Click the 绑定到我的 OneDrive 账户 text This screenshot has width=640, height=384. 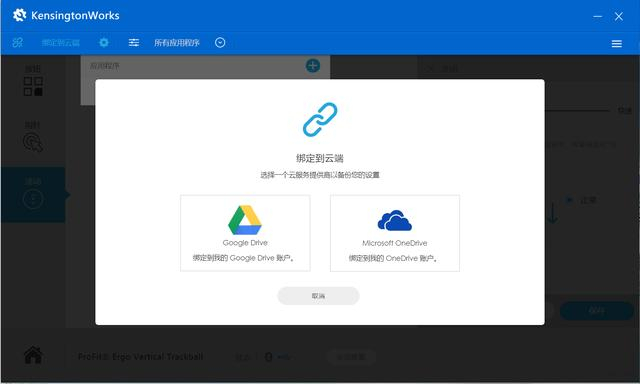(x=393, y=258)
